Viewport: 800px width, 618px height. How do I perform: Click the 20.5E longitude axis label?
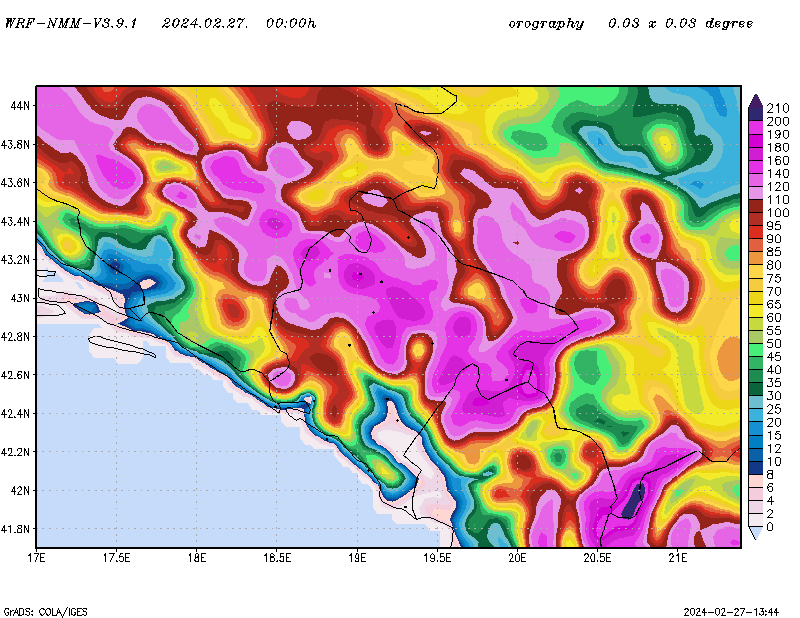(x=597, y=557)
